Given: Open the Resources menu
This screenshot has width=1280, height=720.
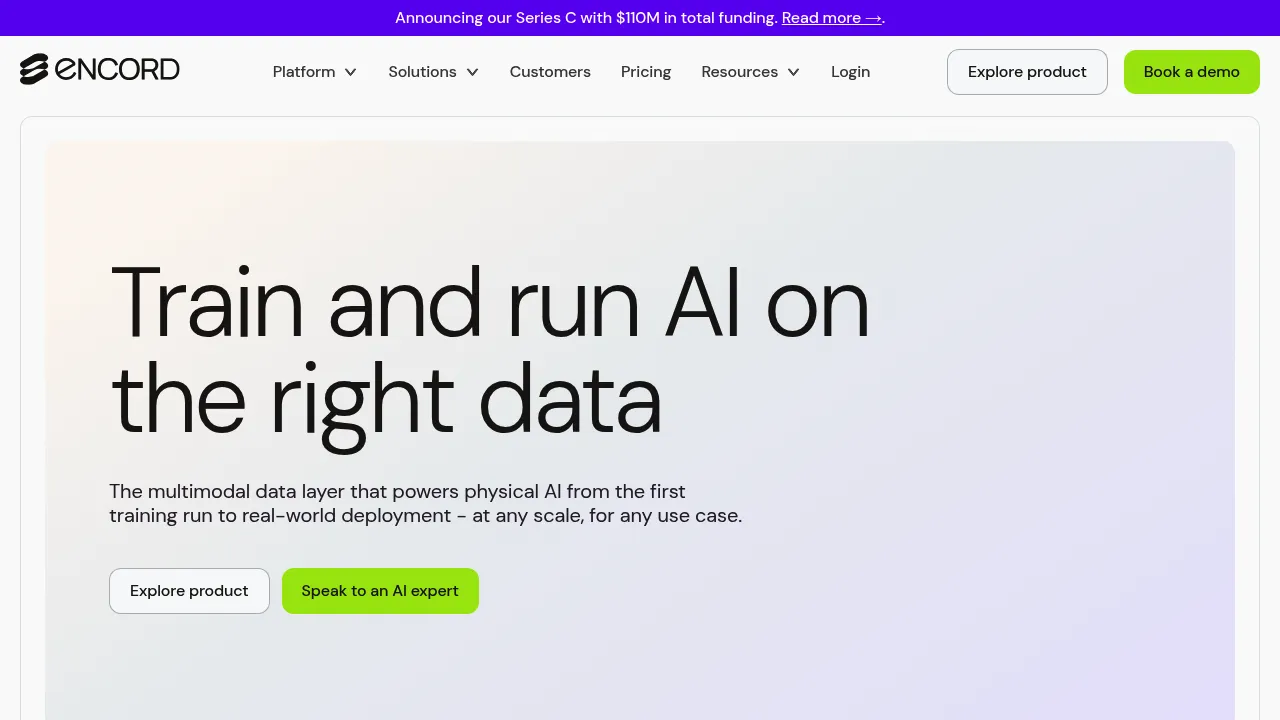Looking at the screenshot, I should click(x=739, y=72).
